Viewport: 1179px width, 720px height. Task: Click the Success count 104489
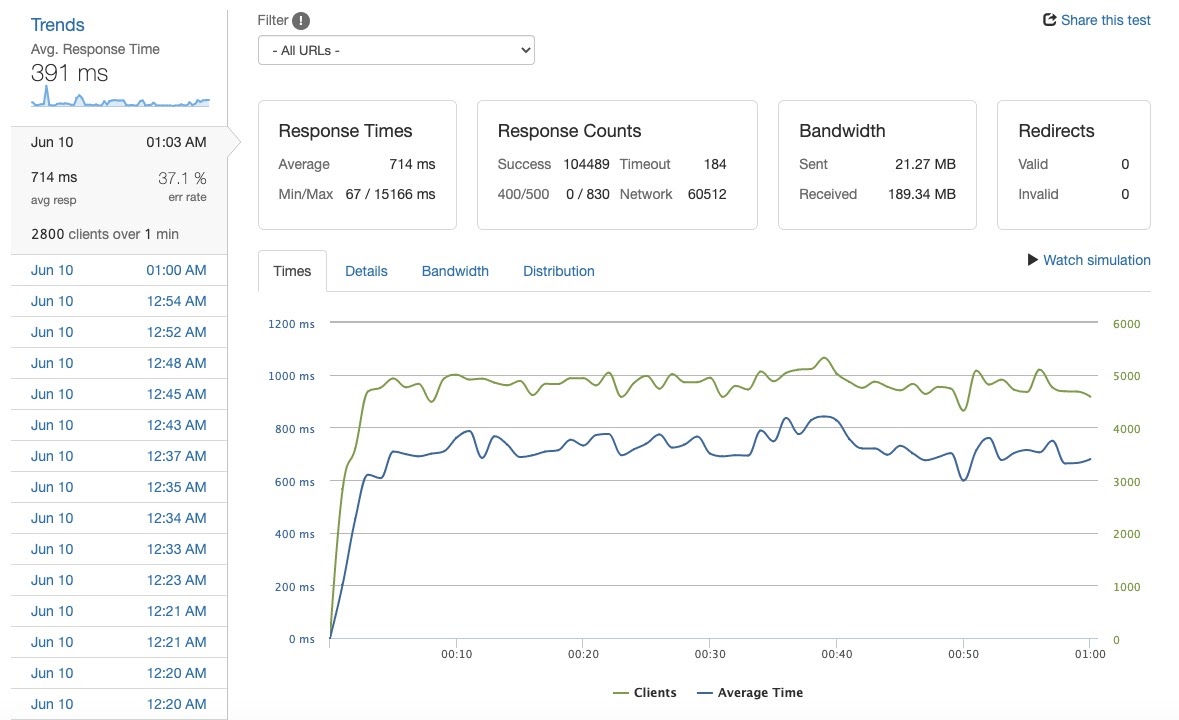(586, 164)
